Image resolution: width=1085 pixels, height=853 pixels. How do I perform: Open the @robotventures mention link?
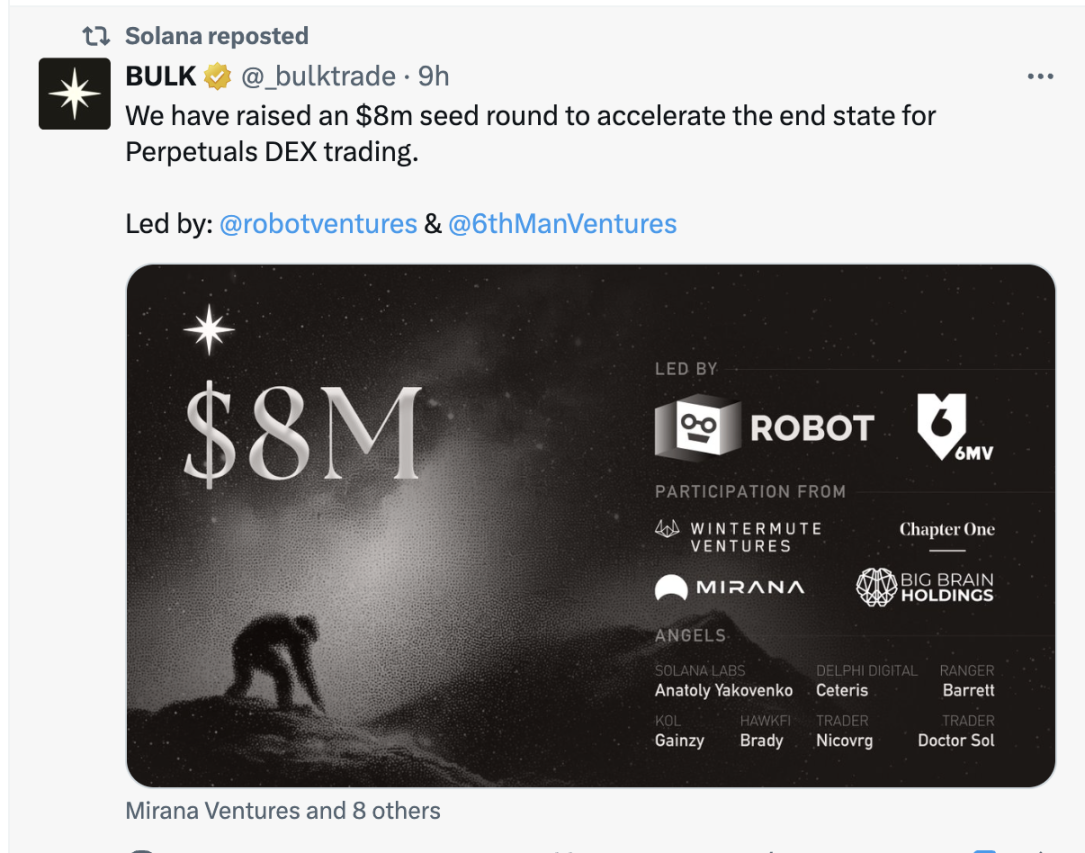pyautogui.click(x=318, y=224)
